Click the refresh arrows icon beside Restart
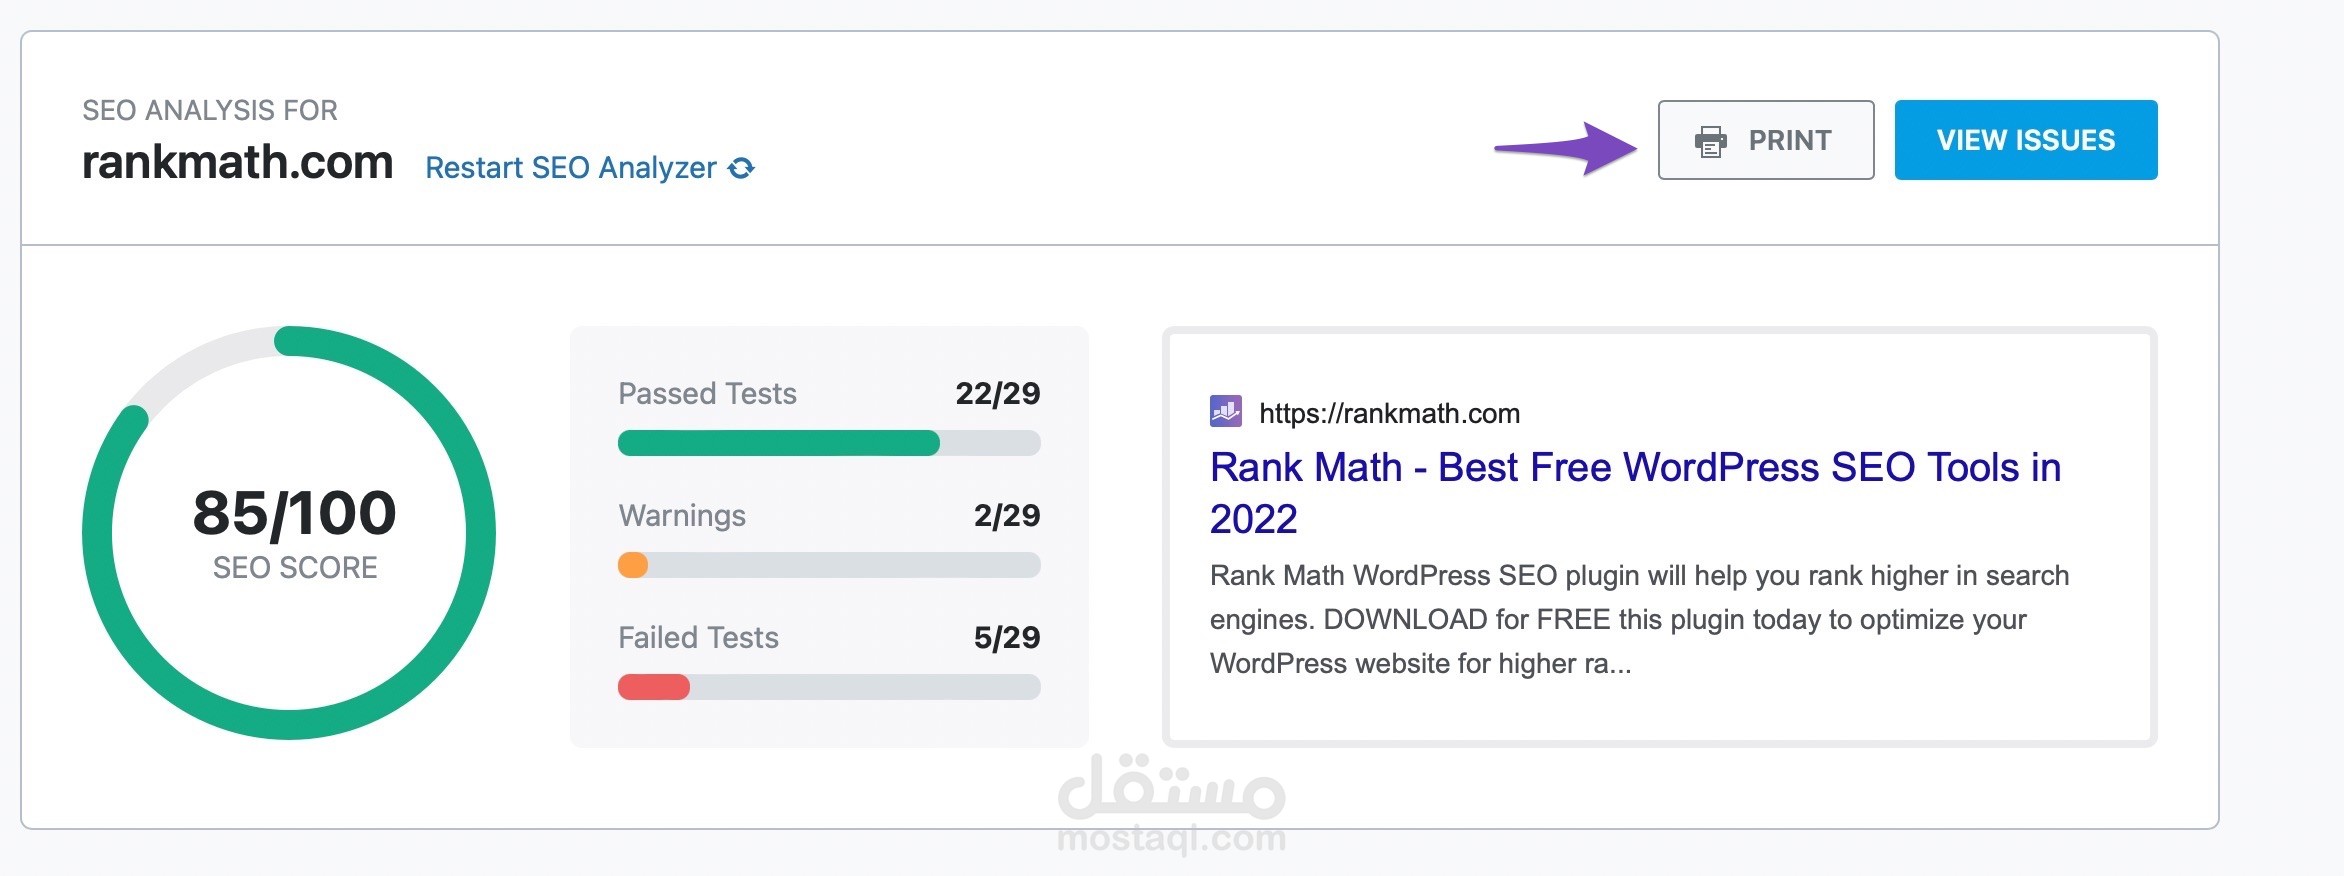Image resolution: width=2344 pixels, height=876 pixels. click(x=741, y=168)
